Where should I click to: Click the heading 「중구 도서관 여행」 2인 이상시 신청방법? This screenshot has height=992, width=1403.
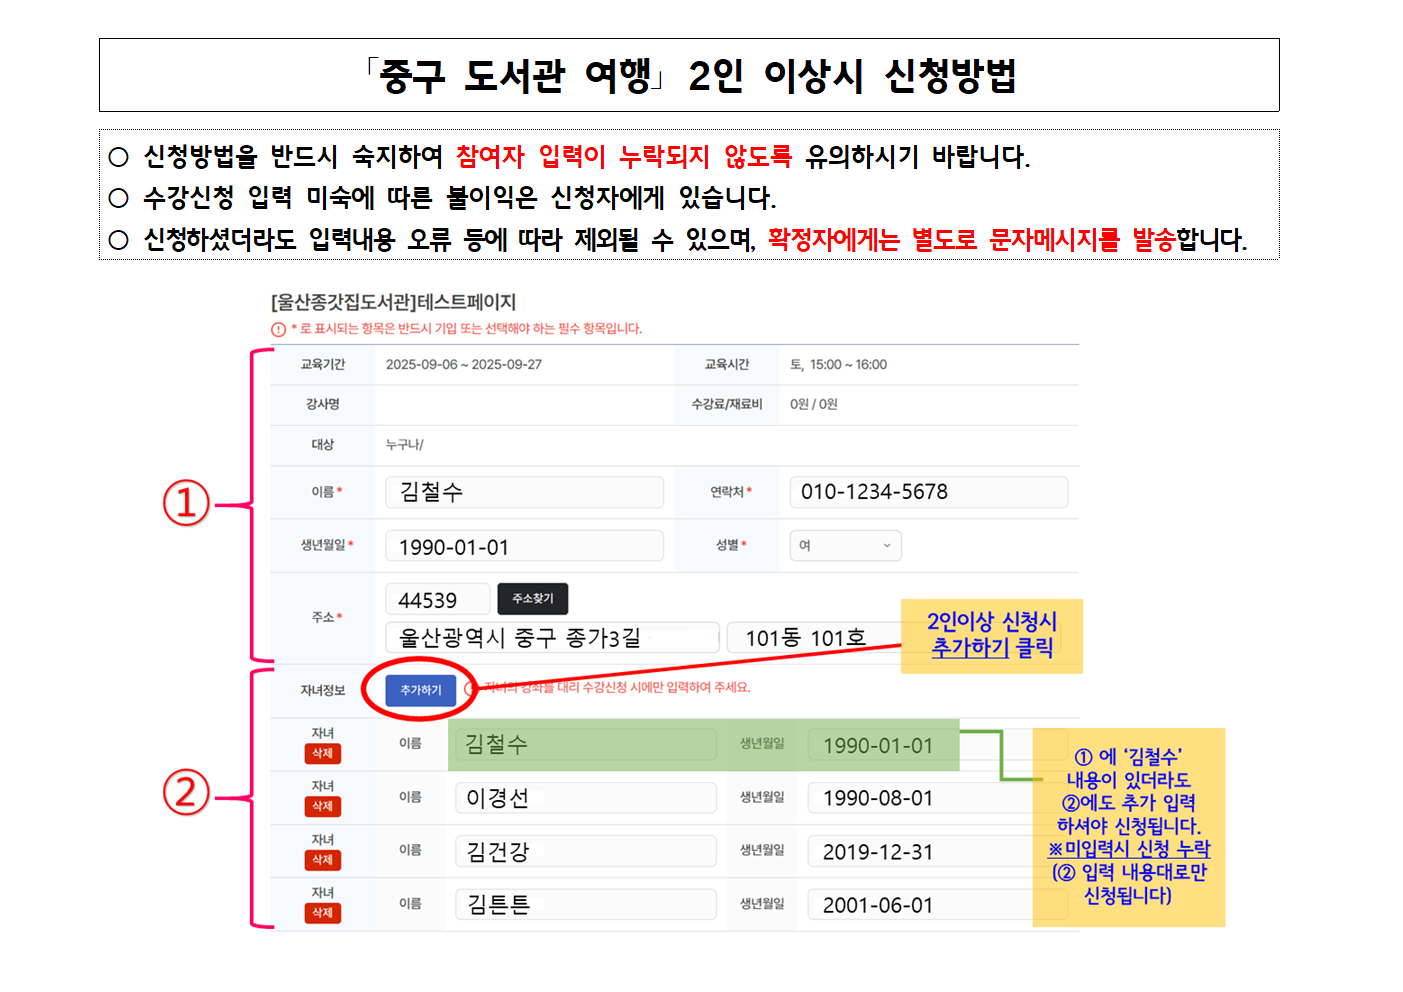(689, 76)
